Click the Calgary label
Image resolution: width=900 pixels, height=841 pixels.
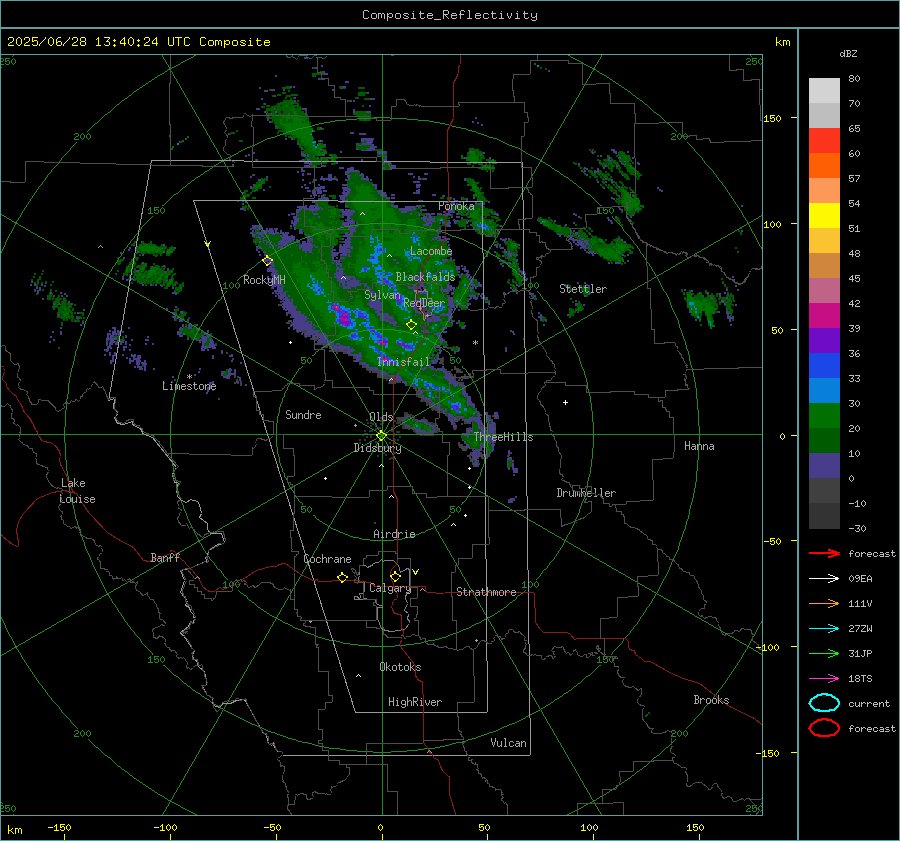click(x=390, y=588)
